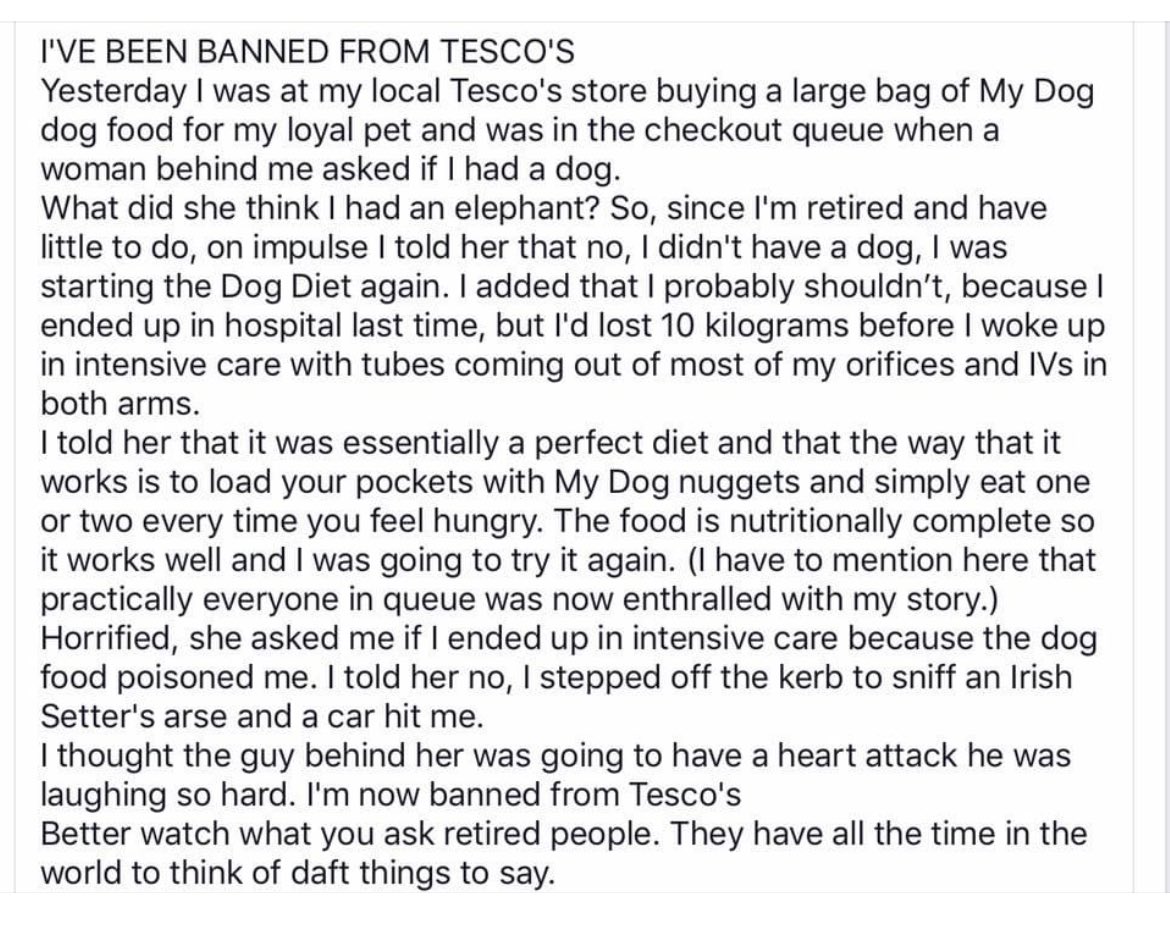The image size is (1170, 932).
Task: Click the line starting "in intensive care with tubes"
Action: 574,365
